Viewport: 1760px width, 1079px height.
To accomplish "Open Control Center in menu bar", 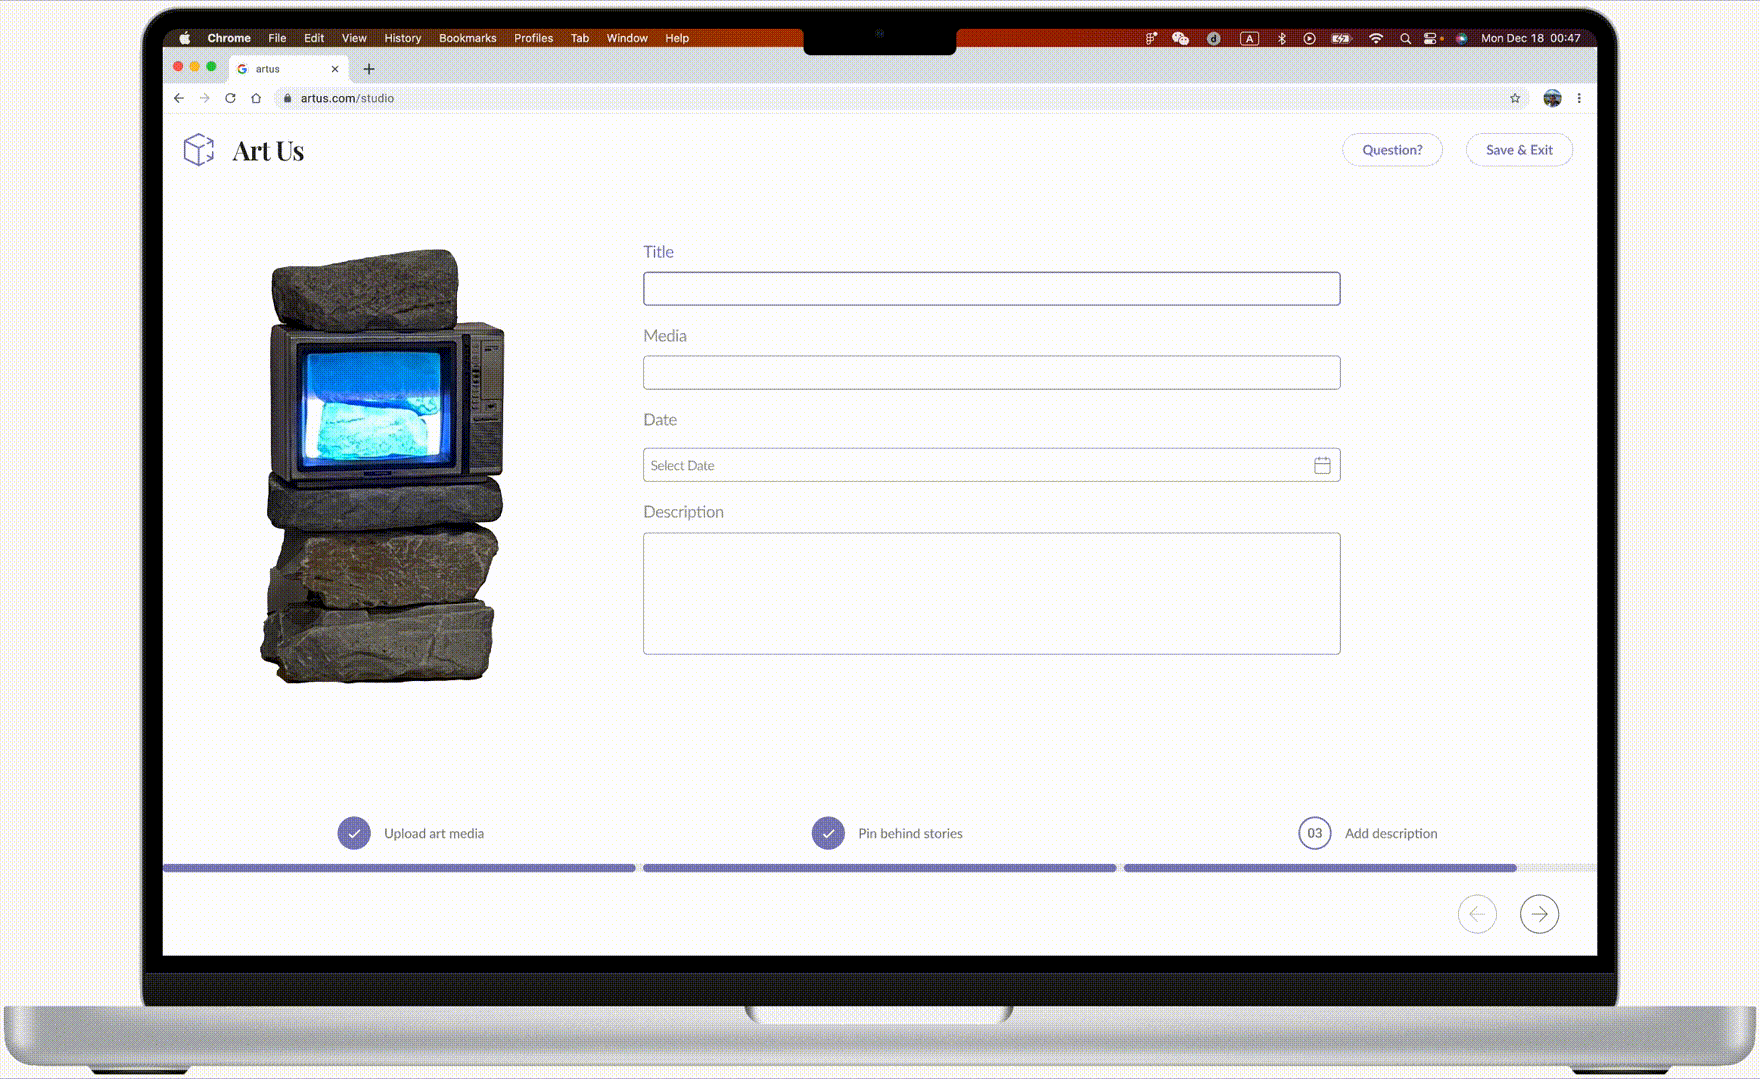I will (x=1432, y=38).
